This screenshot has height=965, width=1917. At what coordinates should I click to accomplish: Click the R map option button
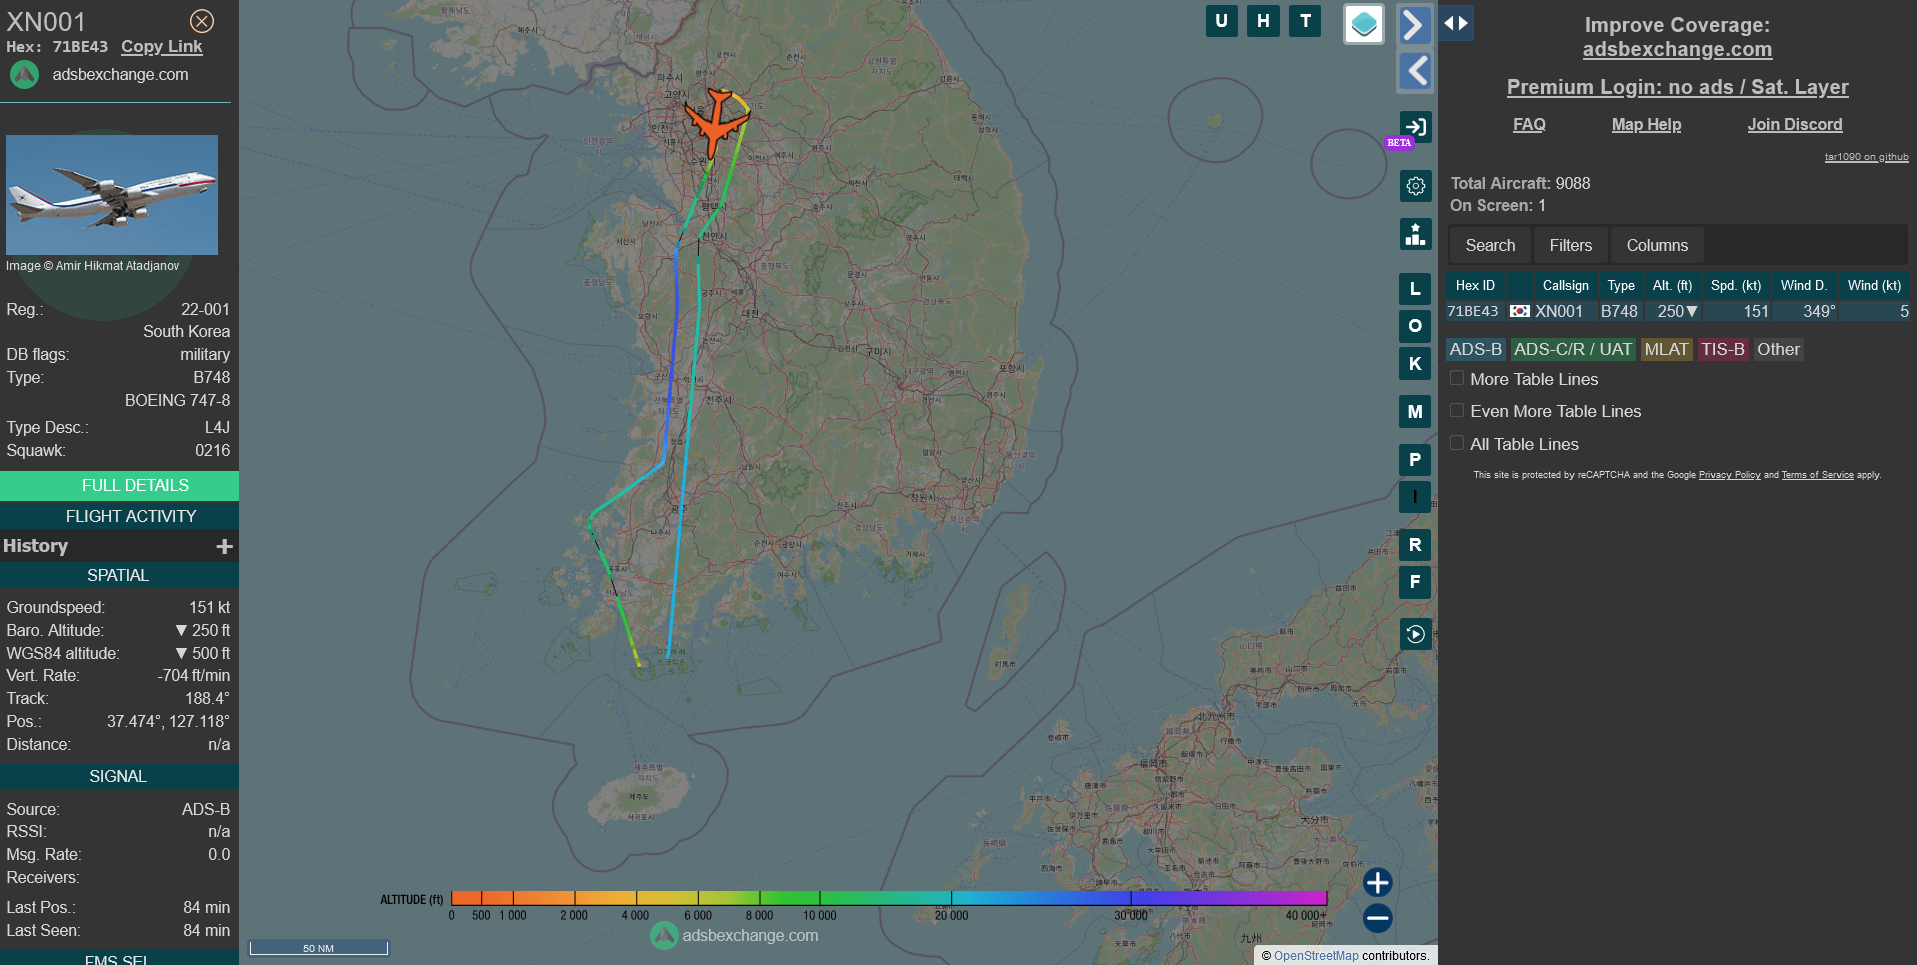tap(1415, 545)
